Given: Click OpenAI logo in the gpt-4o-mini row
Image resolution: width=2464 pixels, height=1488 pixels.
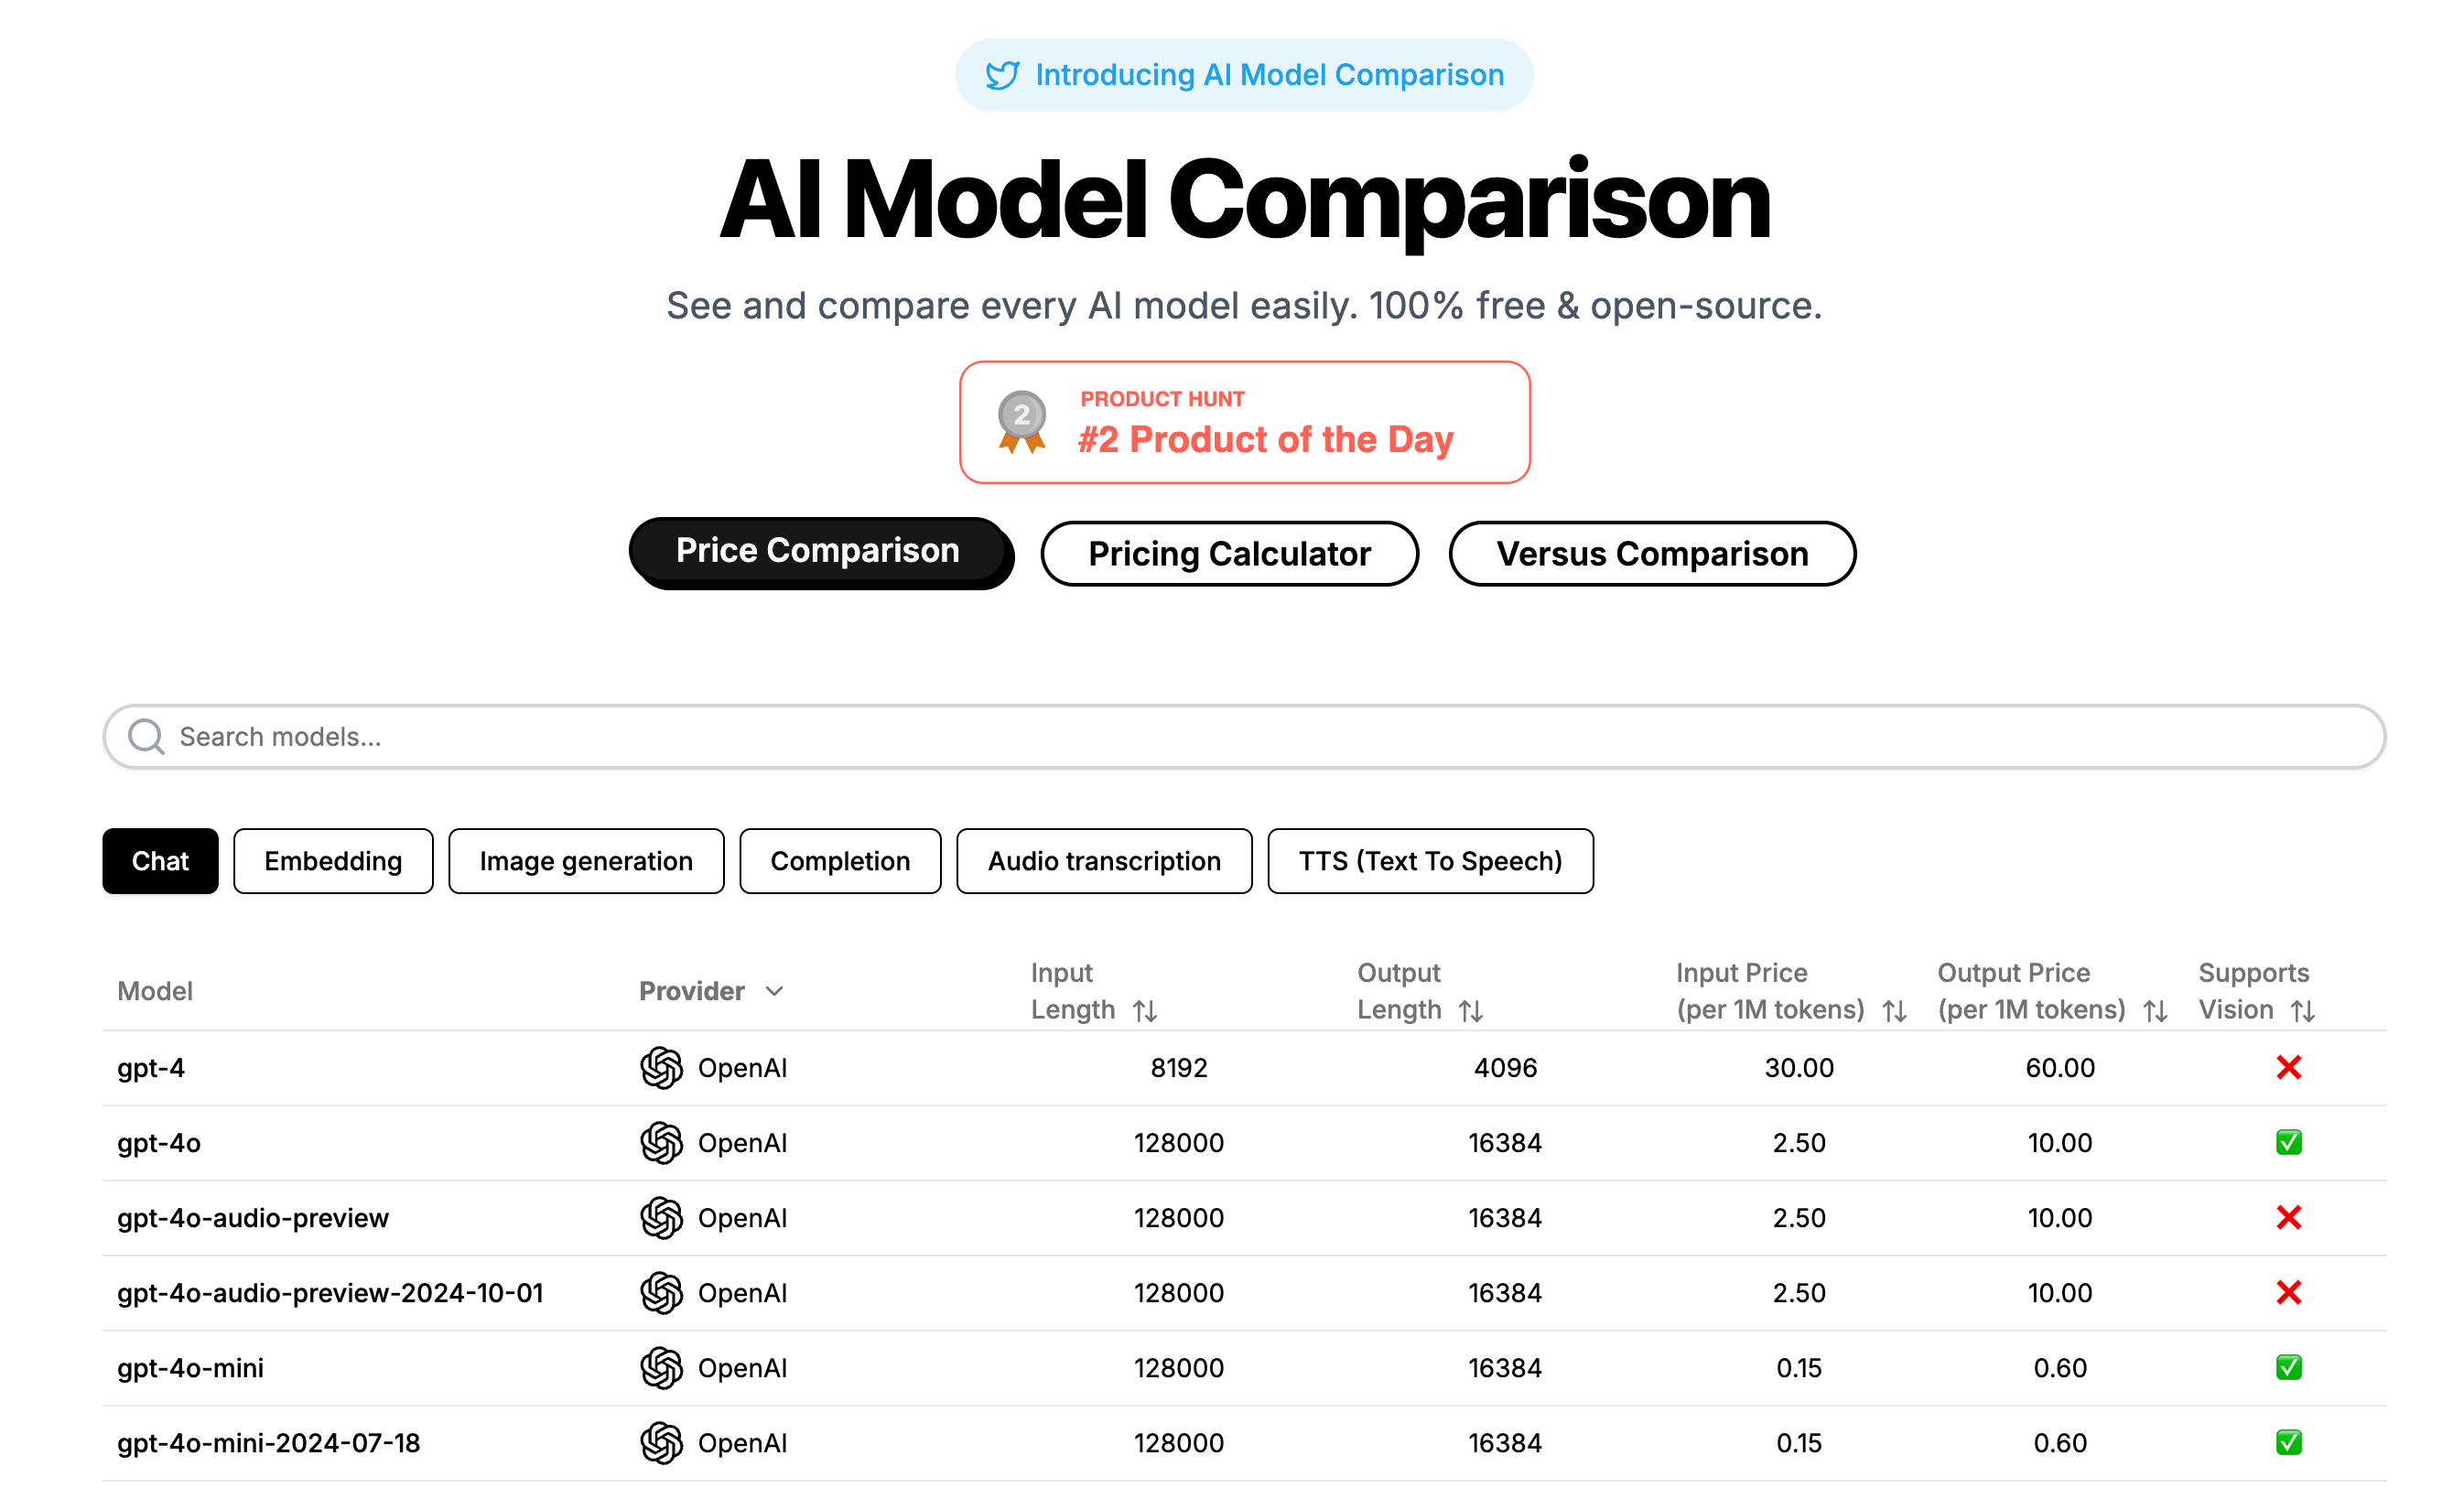Looking at the screenshot, I should coord(661,1367).
